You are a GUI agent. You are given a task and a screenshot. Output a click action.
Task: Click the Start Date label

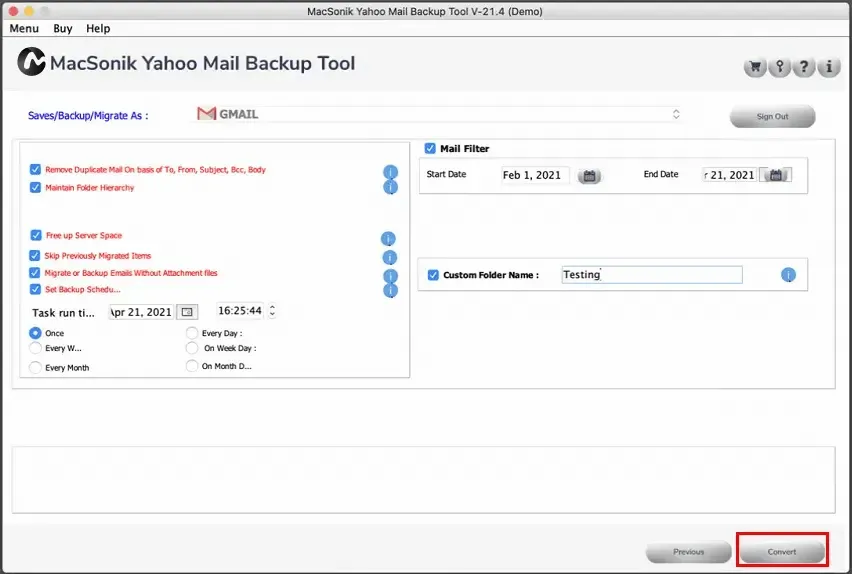446,174
